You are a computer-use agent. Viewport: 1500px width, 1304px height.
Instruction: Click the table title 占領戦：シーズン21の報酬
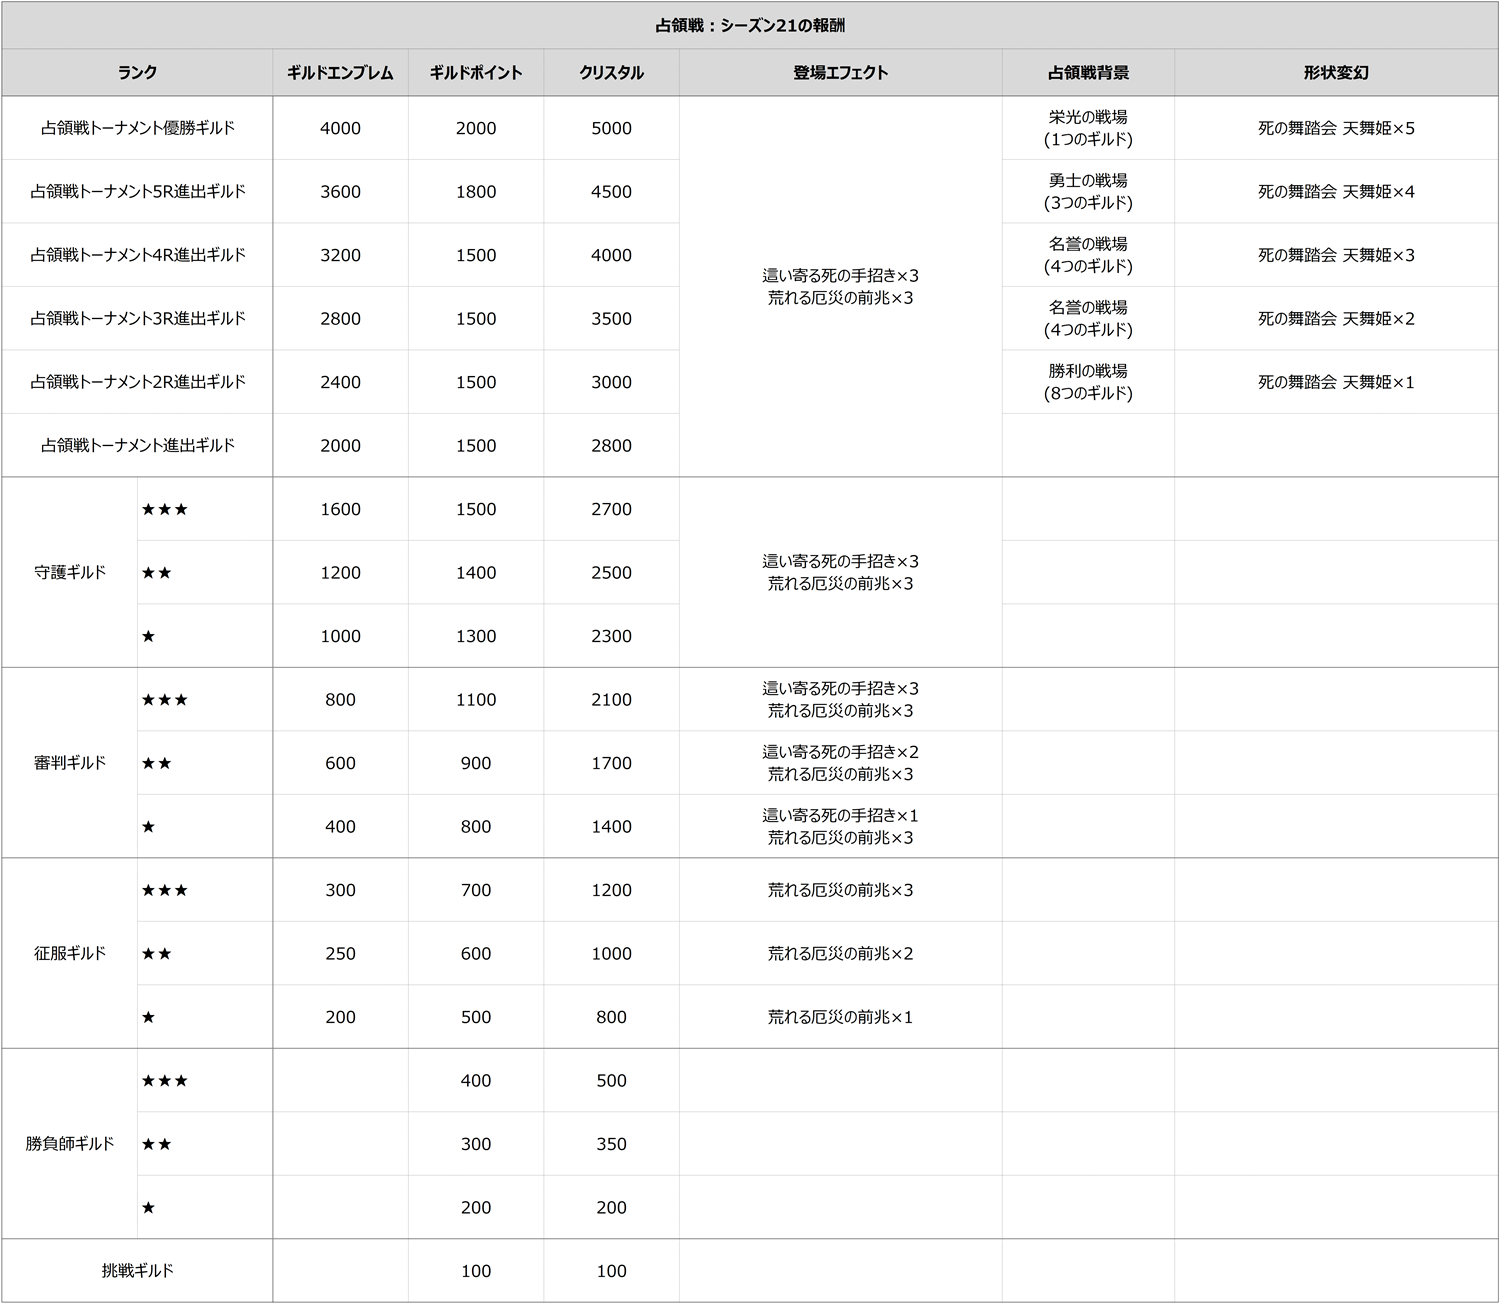(750, 25)
